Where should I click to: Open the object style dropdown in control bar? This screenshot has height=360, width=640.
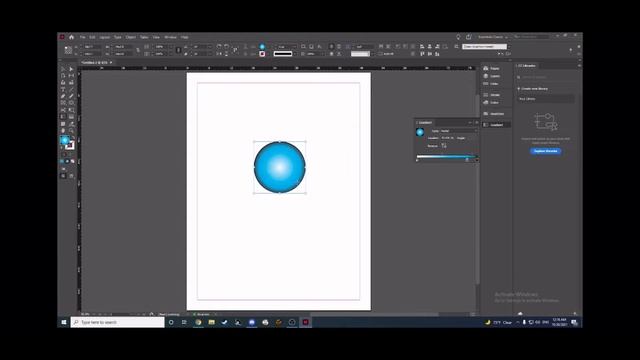point(486,47)
